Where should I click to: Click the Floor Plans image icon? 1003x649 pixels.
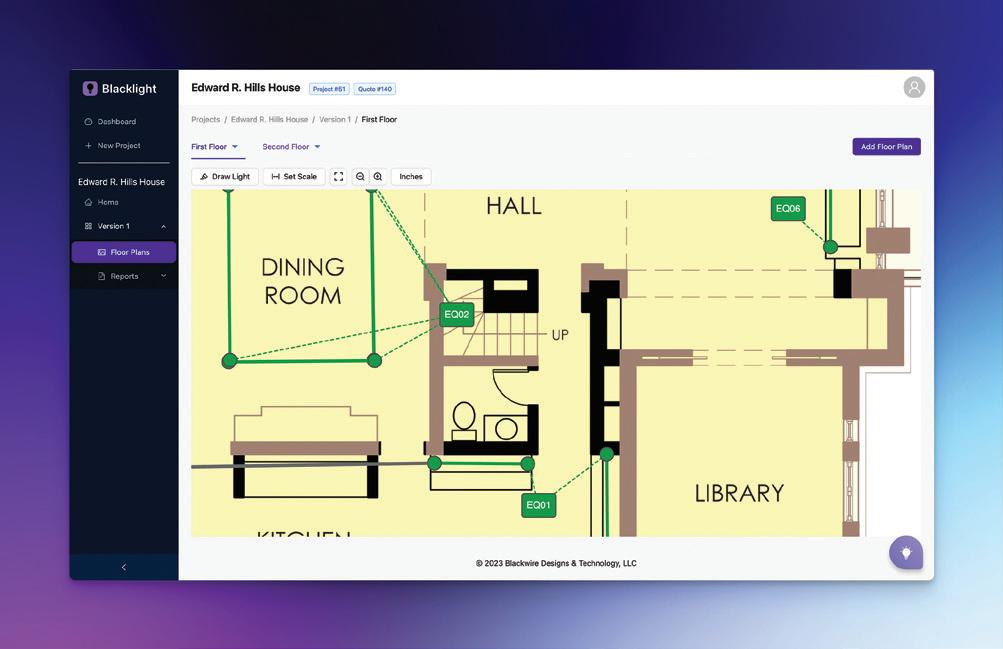pos(101,253)
